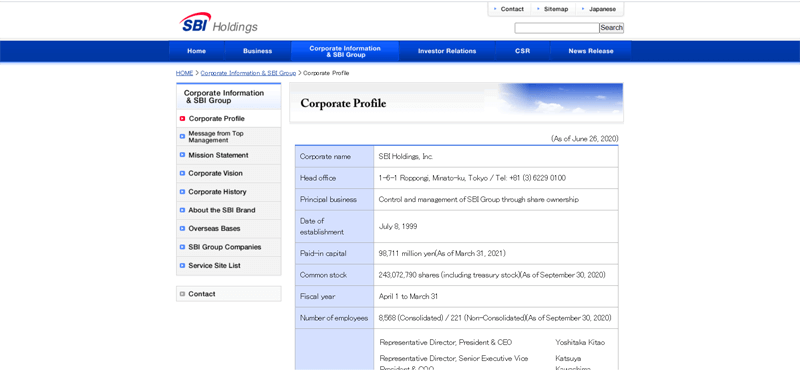Click the 'April 1 to March 31' value
The height and width of the screenshot is (371, 800).
[408, 296]
